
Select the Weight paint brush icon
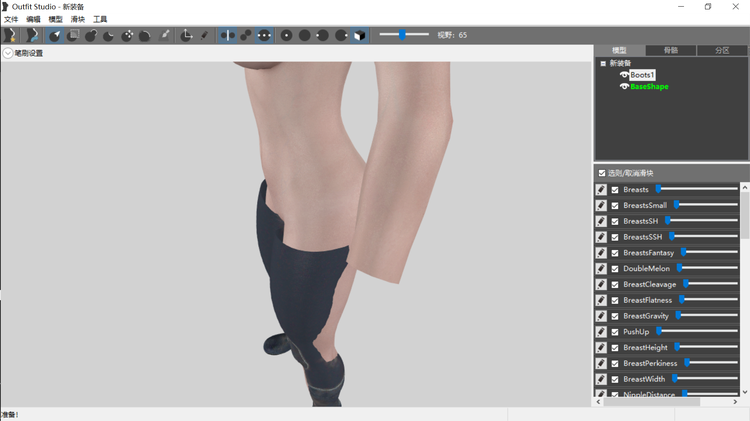click(x=164, y=35)
